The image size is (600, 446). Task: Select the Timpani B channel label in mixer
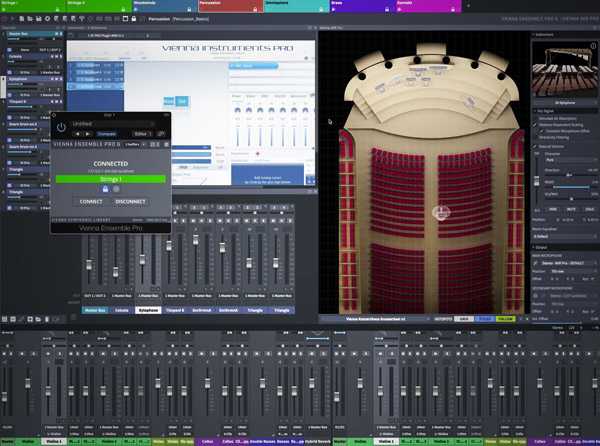(x=175, y=310)
